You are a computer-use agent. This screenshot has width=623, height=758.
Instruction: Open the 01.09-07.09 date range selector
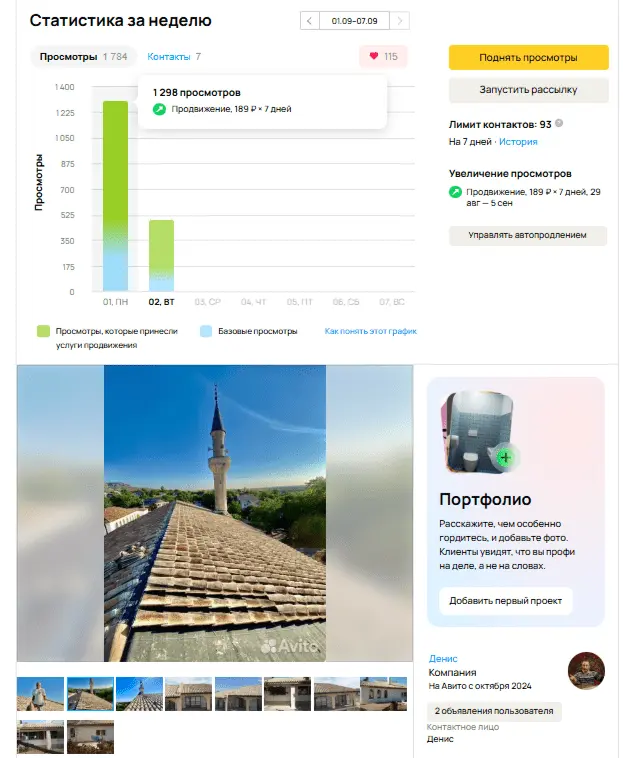pyautogui.click(x=354, y=21)
